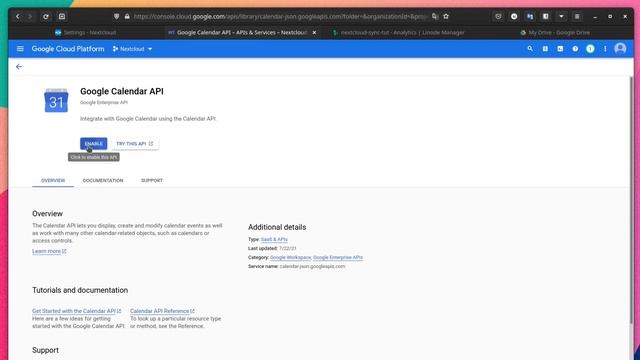The height and width of the screenshot is (360, 640).
Task: Activate Cloud Shell from the header
Action: click(x=560, y=49)
